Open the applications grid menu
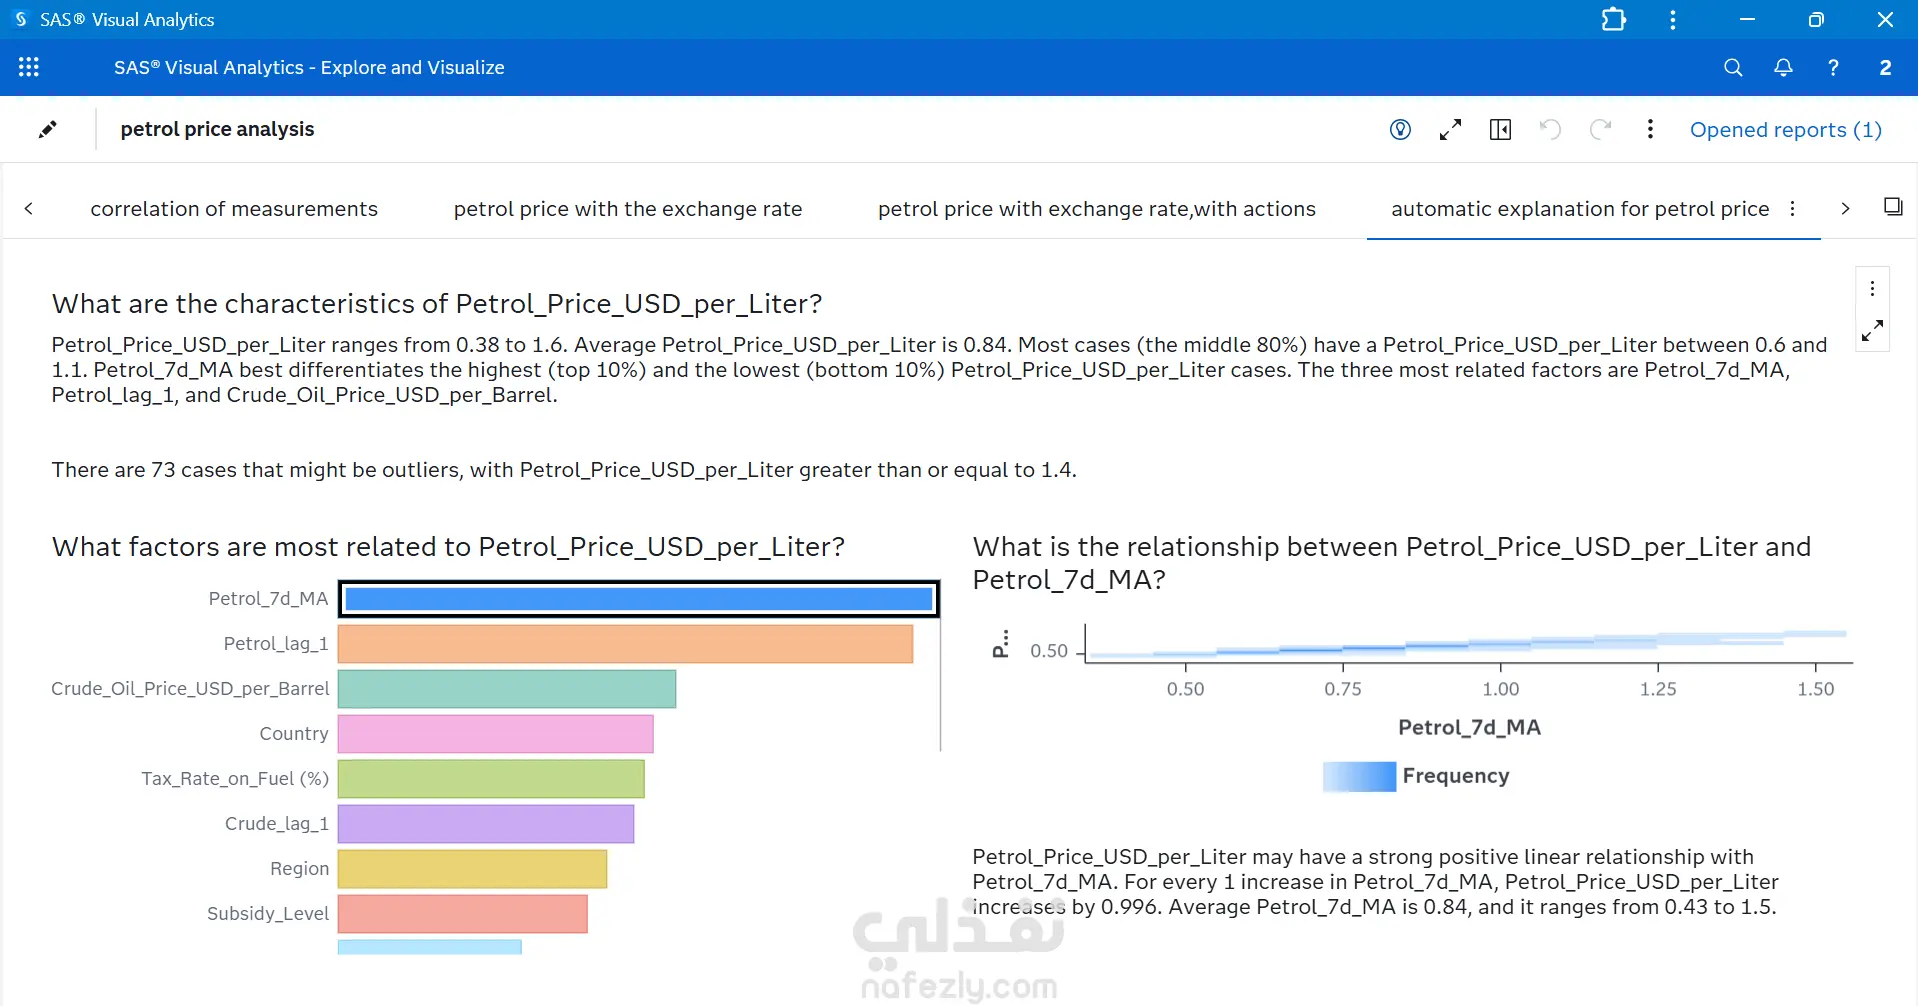Viewport: 1918px width, 1006px height. point(29,67)
